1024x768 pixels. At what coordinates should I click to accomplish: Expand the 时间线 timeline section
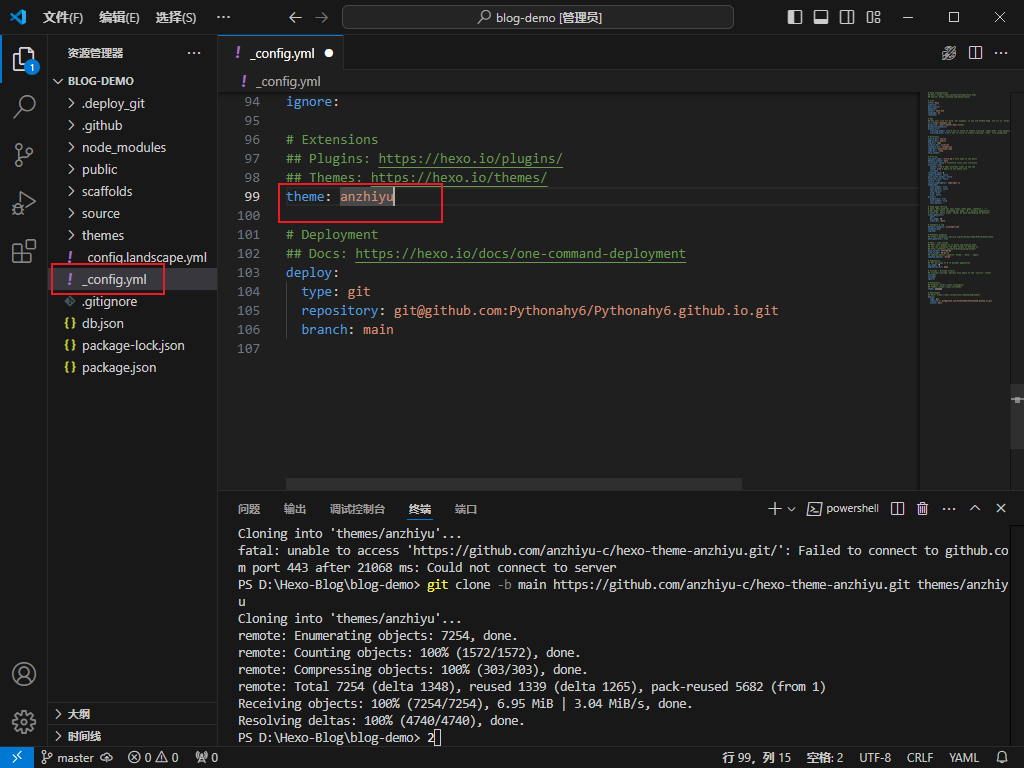point(133,736)
